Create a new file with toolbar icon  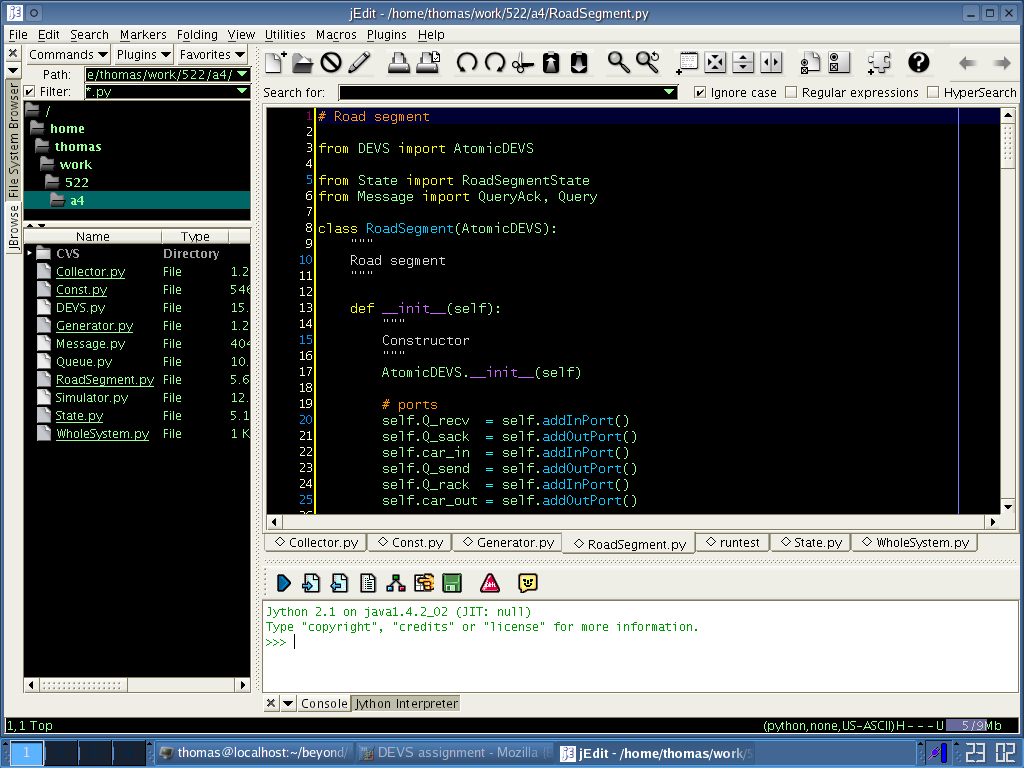click(x=275, y=62)
